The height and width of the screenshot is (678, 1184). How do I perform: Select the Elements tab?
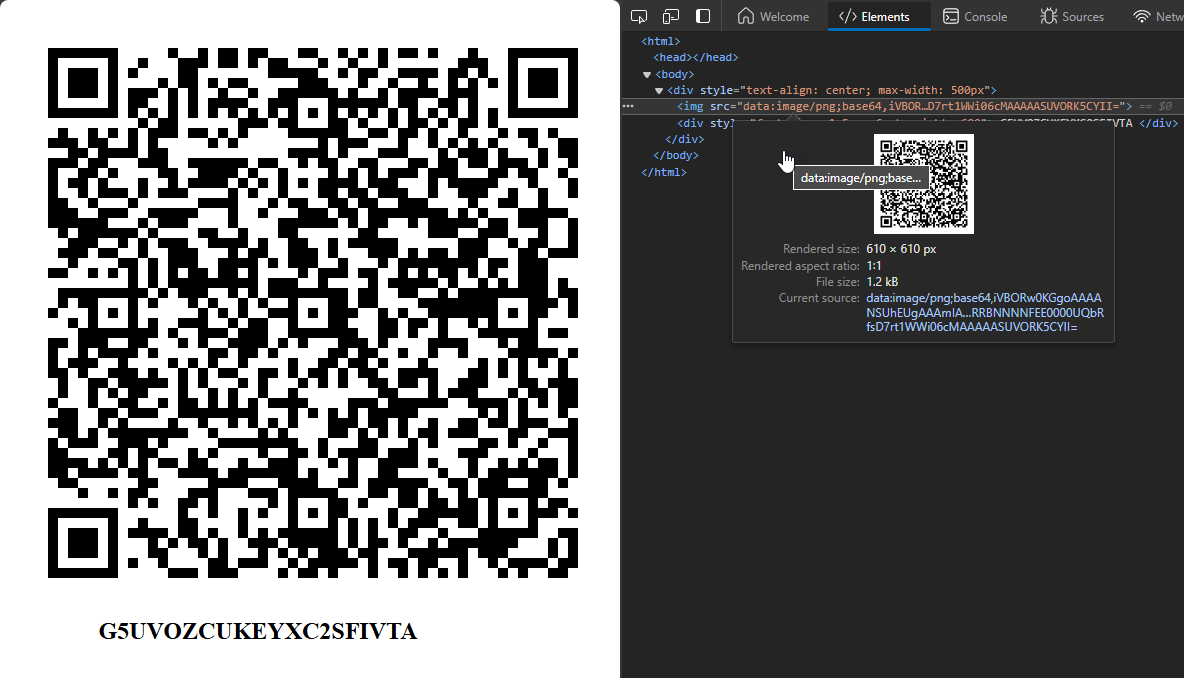click(x=874, y=16)
